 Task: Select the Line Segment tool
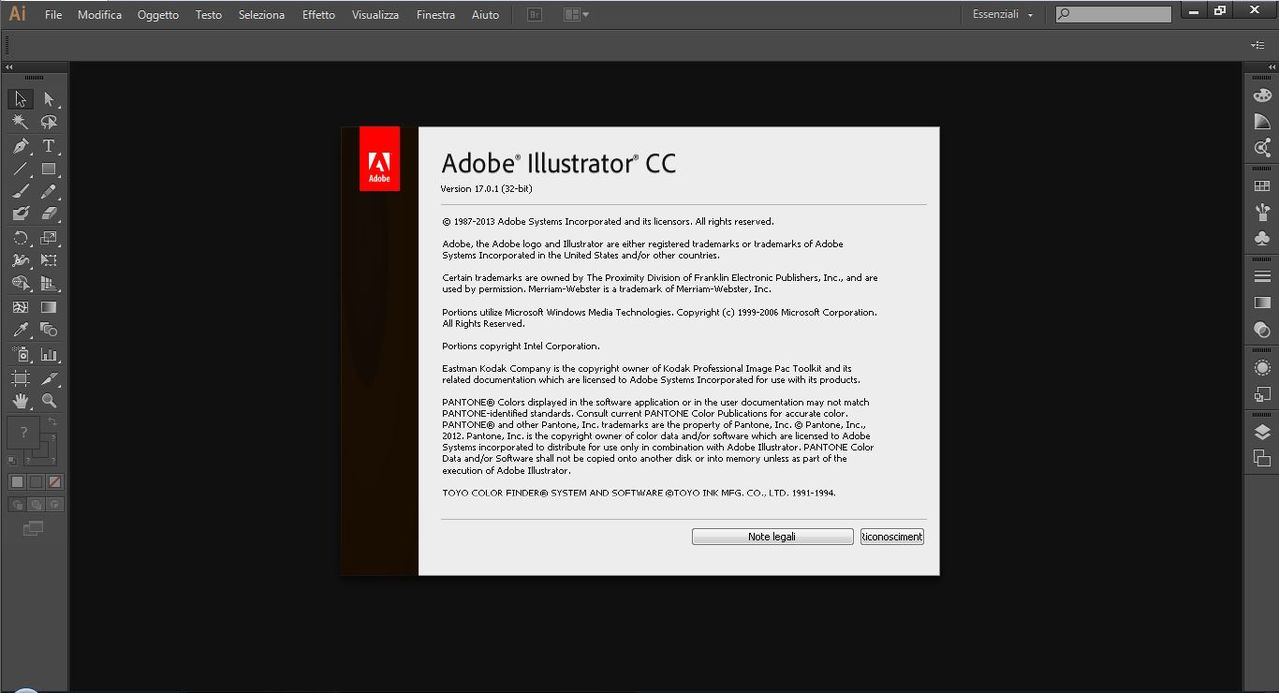(20, 169)
